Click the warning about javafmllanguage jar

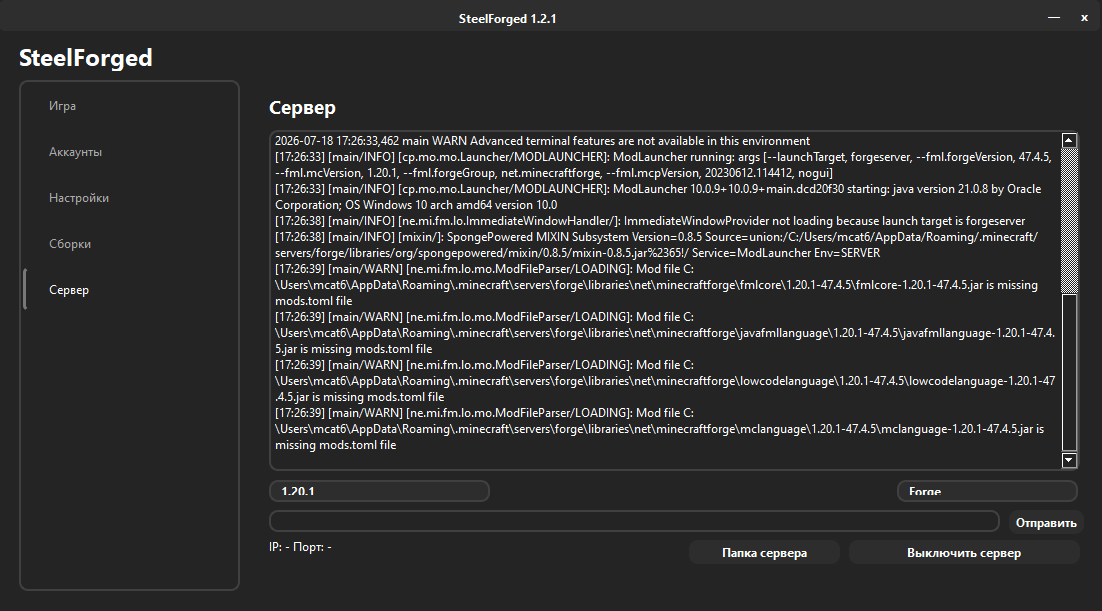(x=665, y=333)
